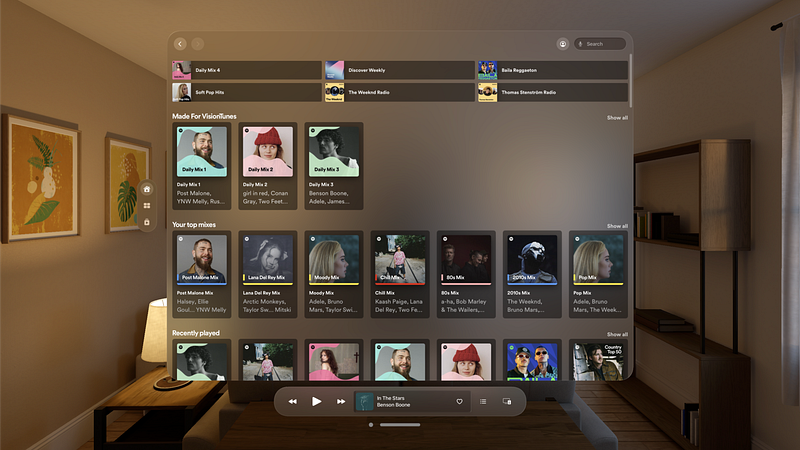This screenshot has height=450, width=800.
Task: Show all of Your top mixes
Action: coord(617,226)
